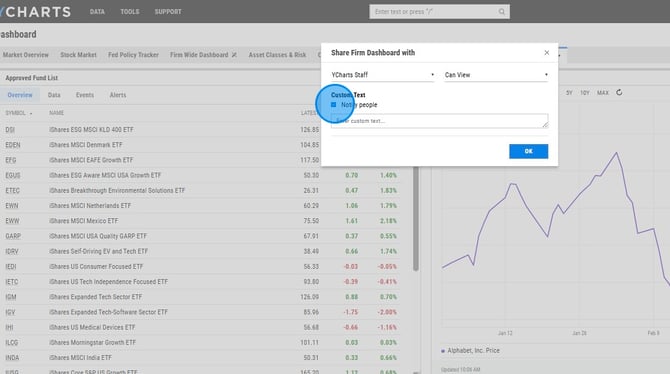The height and width of the screenshot is (374, 670).
Task: Click the search magnifier icon
Action: 502,12
